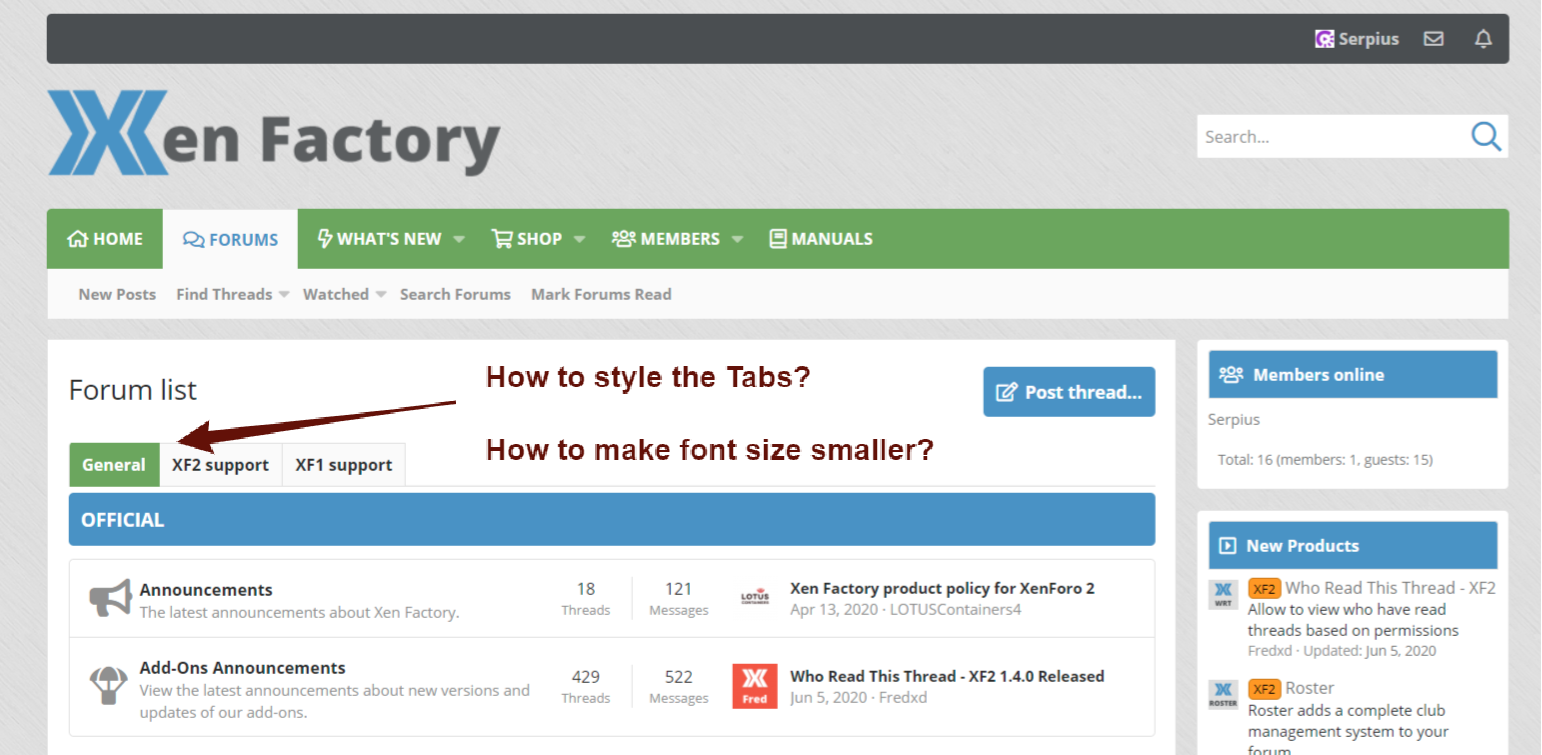Click Mark Forums Read
This screenshot has height=755, width=1542.
pos(601,294)
